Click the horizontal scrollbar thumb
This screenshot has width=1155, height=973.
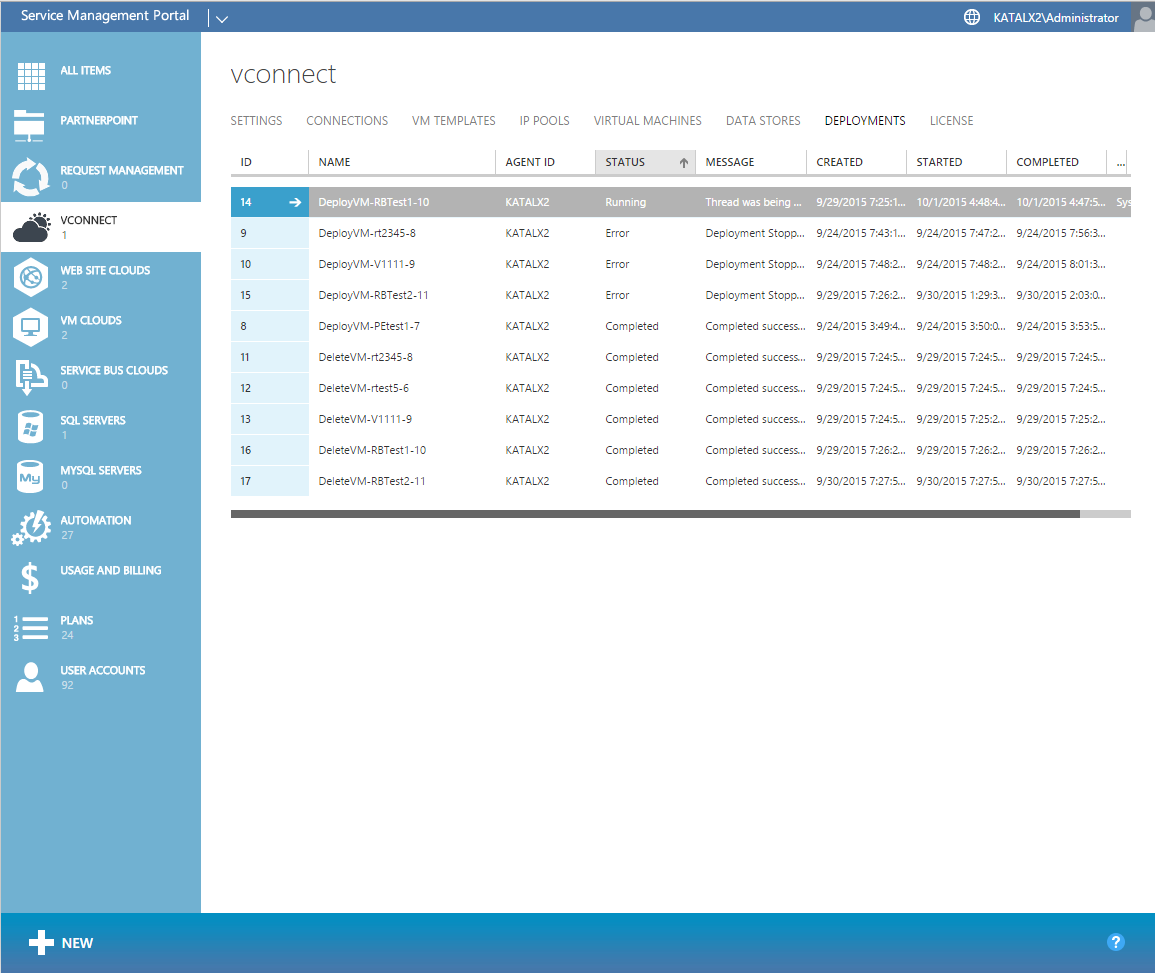tap(655, 514)
